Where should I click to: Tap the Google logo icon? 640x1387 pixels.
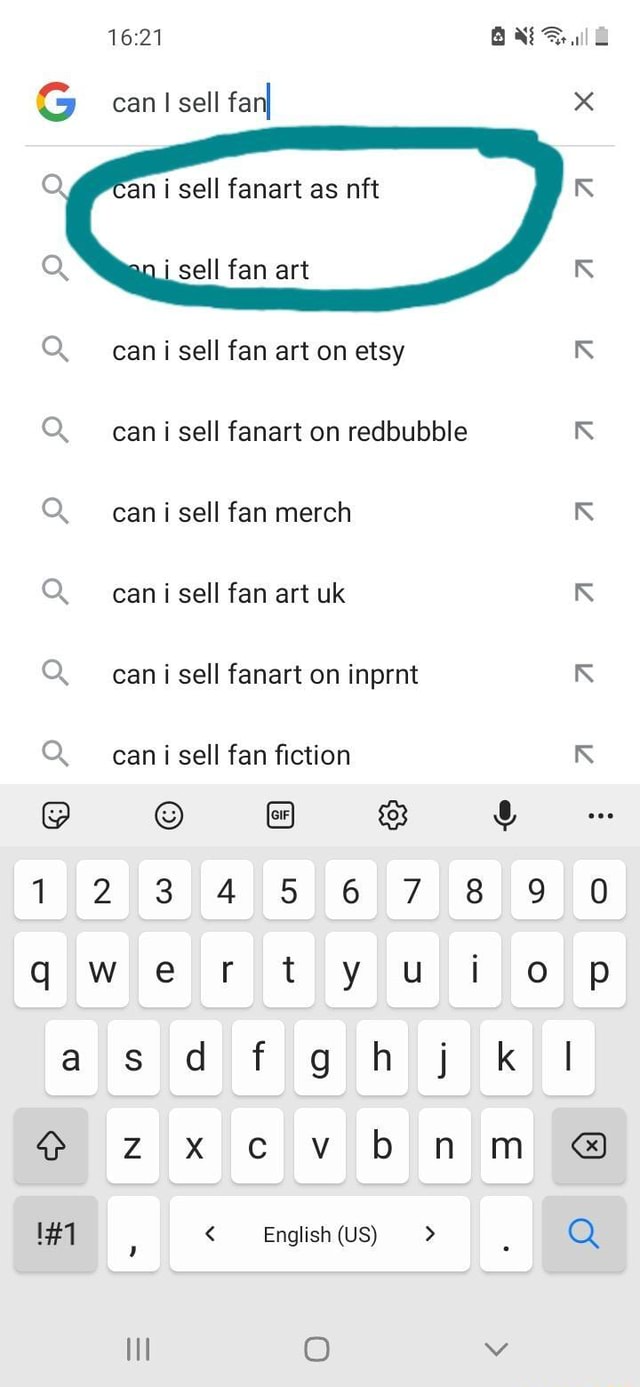click(x=56, y=101)
